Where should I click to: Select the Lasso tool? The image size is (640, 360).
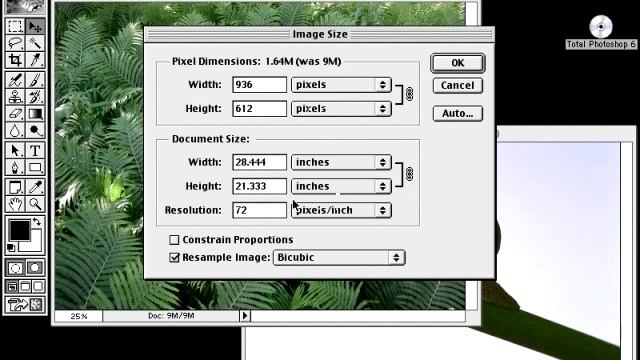click(15, 43)
